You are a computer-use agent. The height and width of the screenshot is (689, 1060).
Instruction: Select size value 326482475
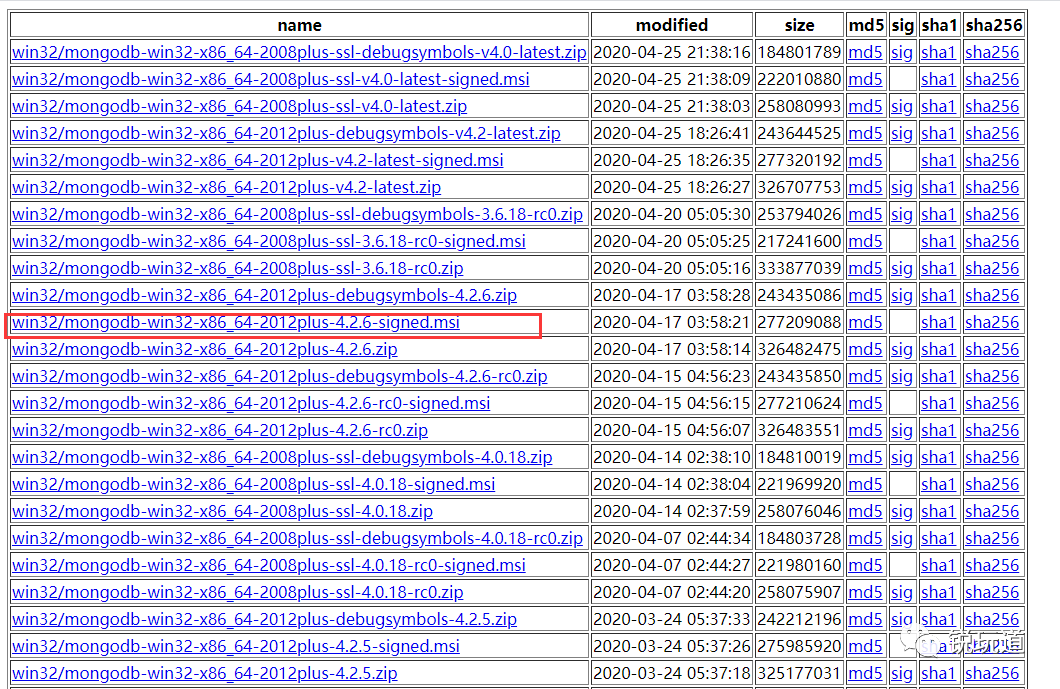coord(799,350)
